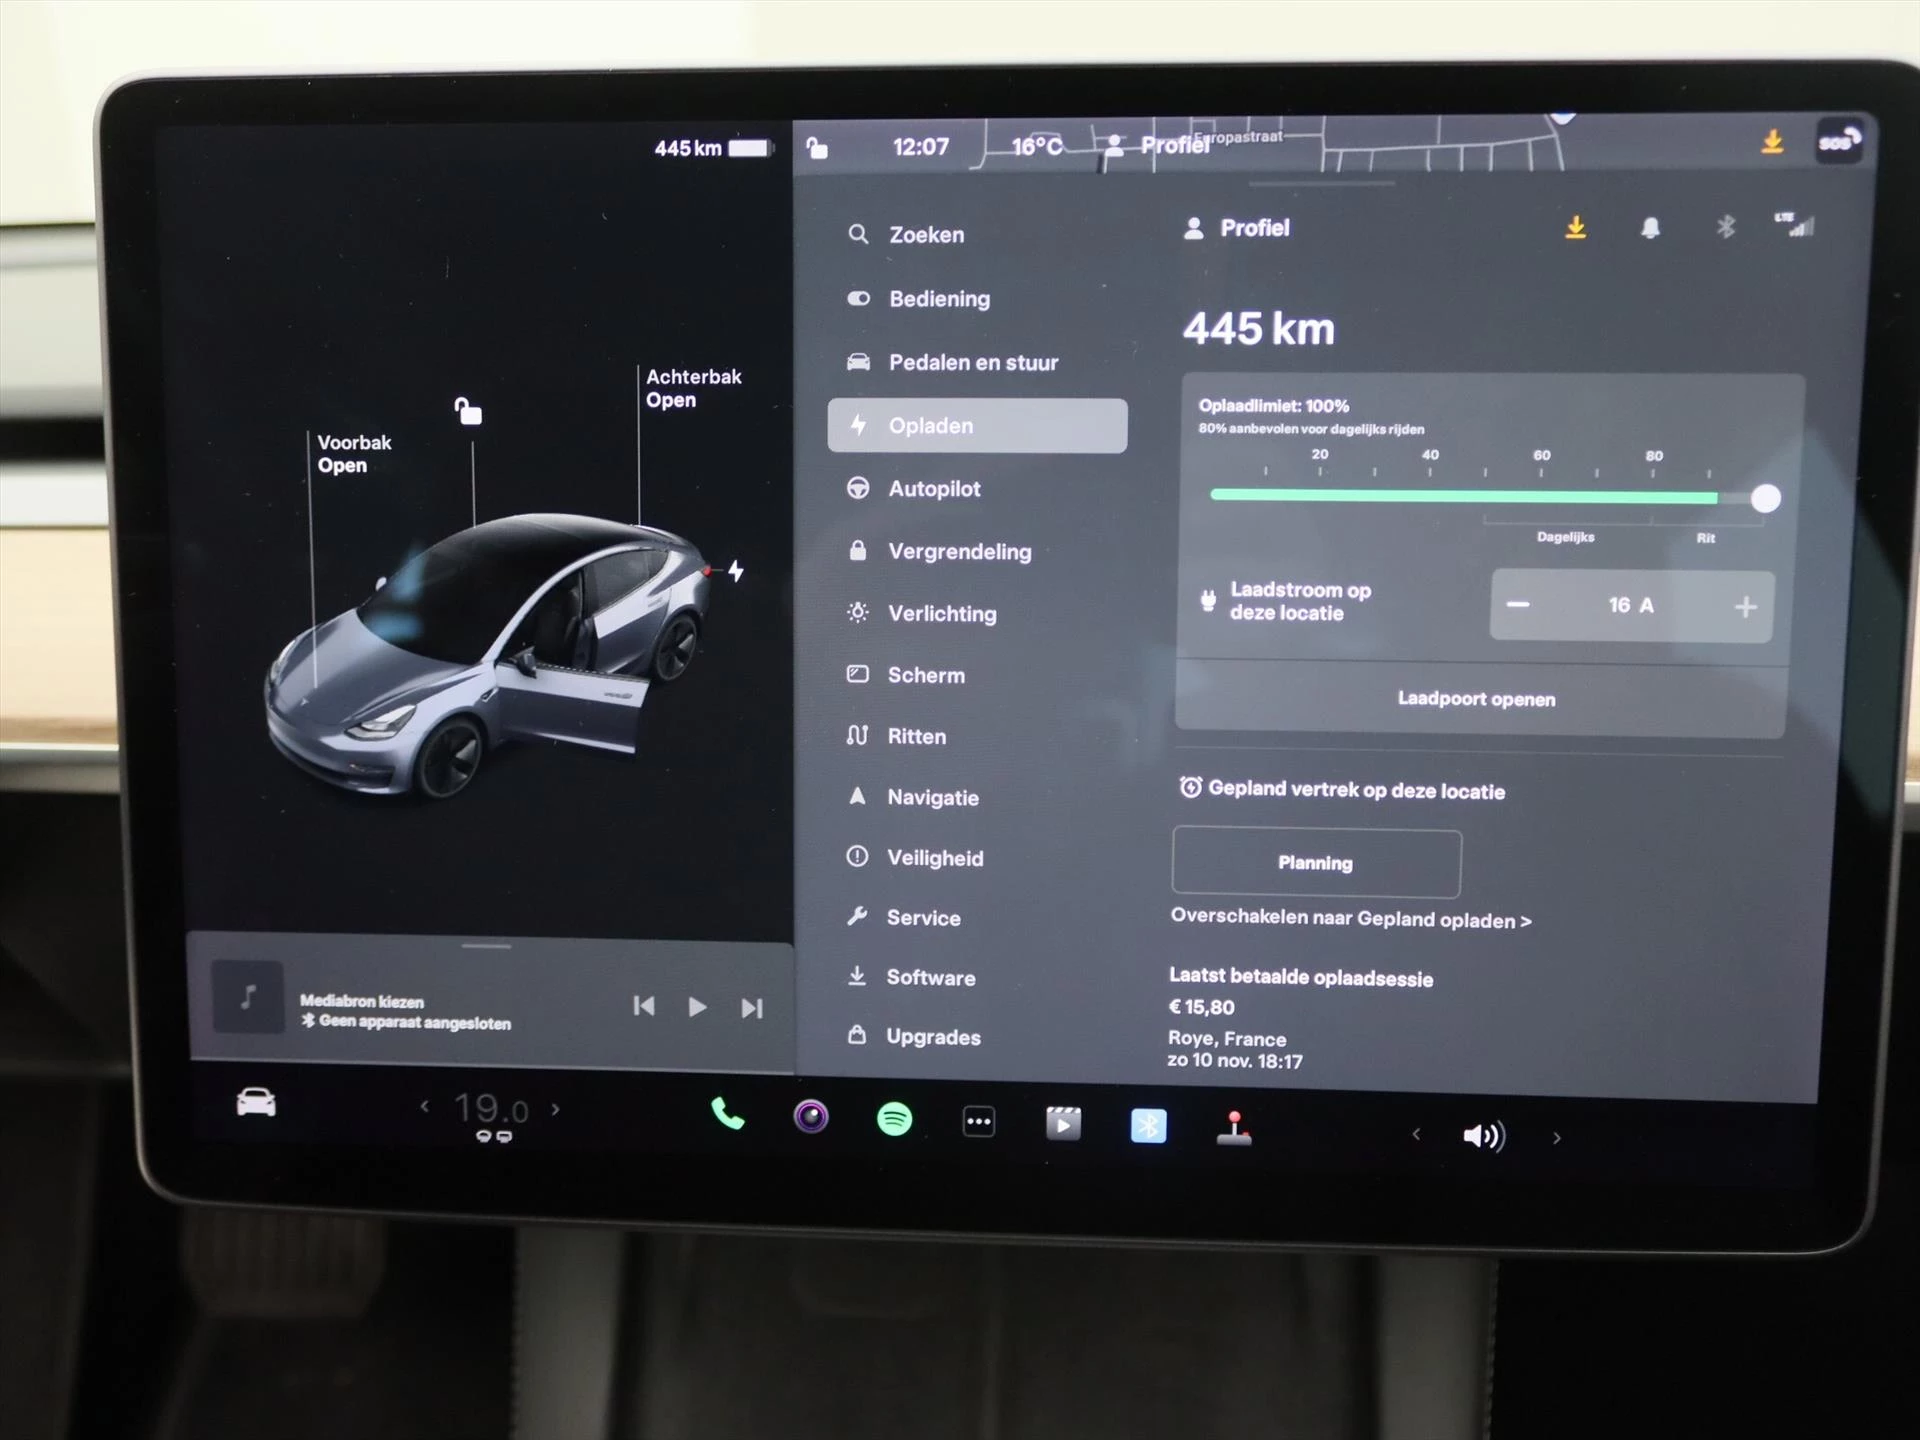Open the app launcher ellipsis icon
The width and height of the screenshot is (1920, 1440).
tap(978, 1122)
